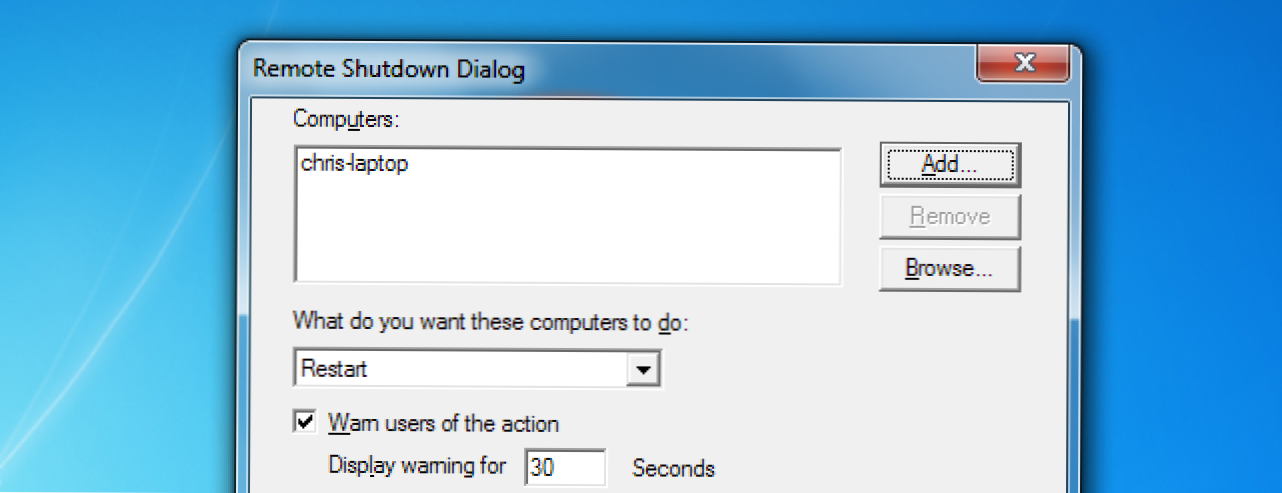Click empty space in the Computers list box

(567, 230)
